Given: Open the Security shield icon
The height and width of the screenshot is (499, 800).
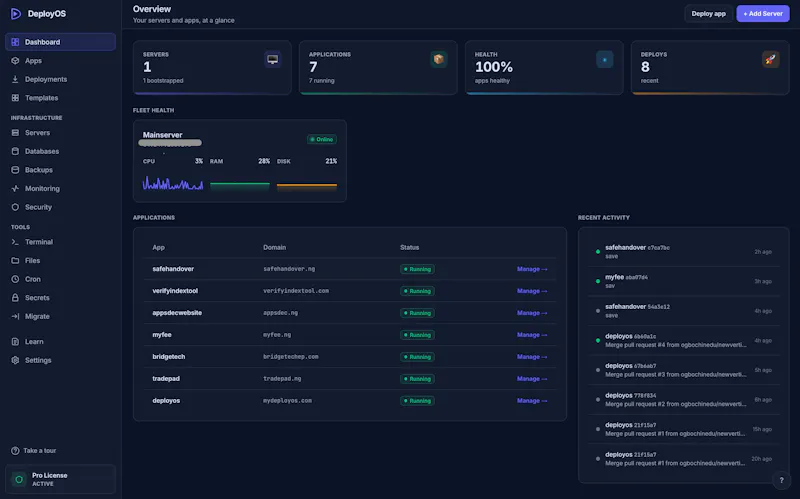Looking at the screenshot, I should coord(15,207).
